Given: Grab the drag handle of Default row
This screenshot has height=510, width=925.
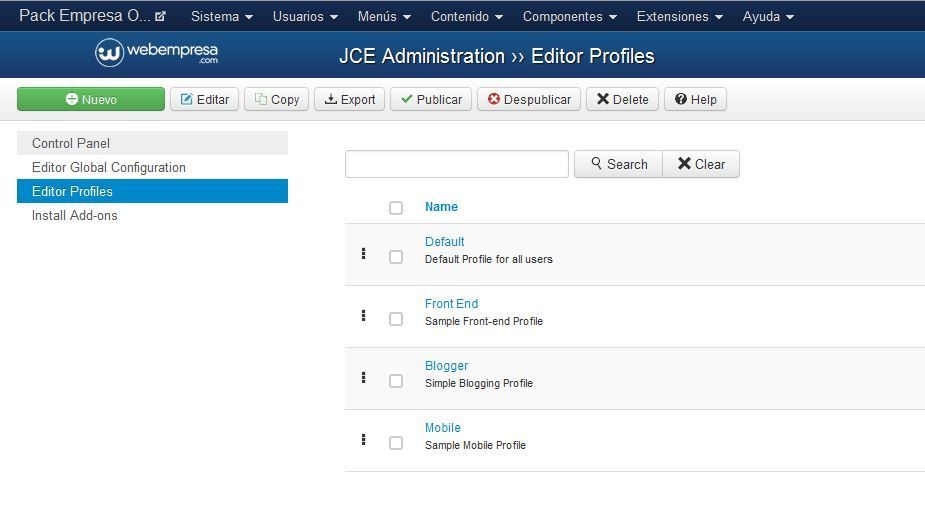Looking at the screenshot, I should pyautogui.click(x=363, y=254).
